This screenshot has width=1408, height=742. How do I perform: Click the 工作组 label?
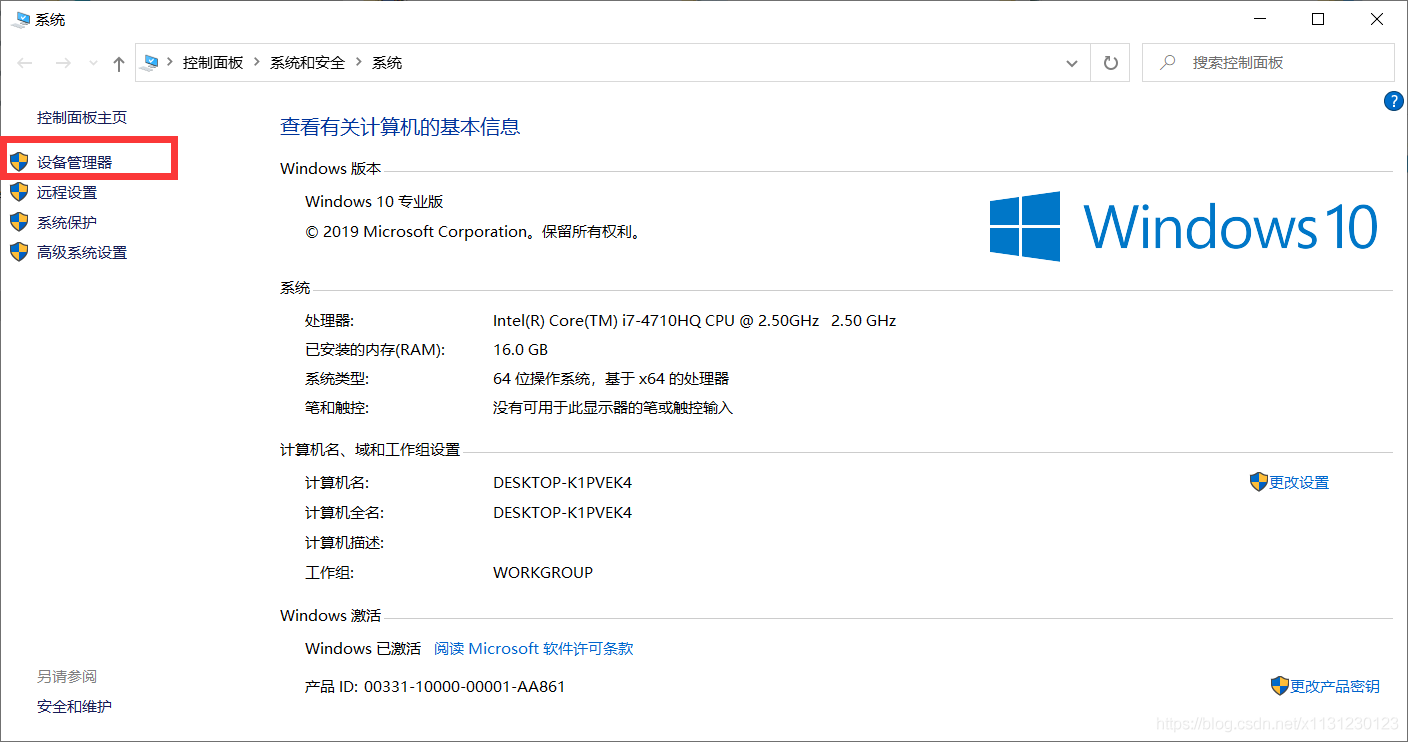coord(330,573)
